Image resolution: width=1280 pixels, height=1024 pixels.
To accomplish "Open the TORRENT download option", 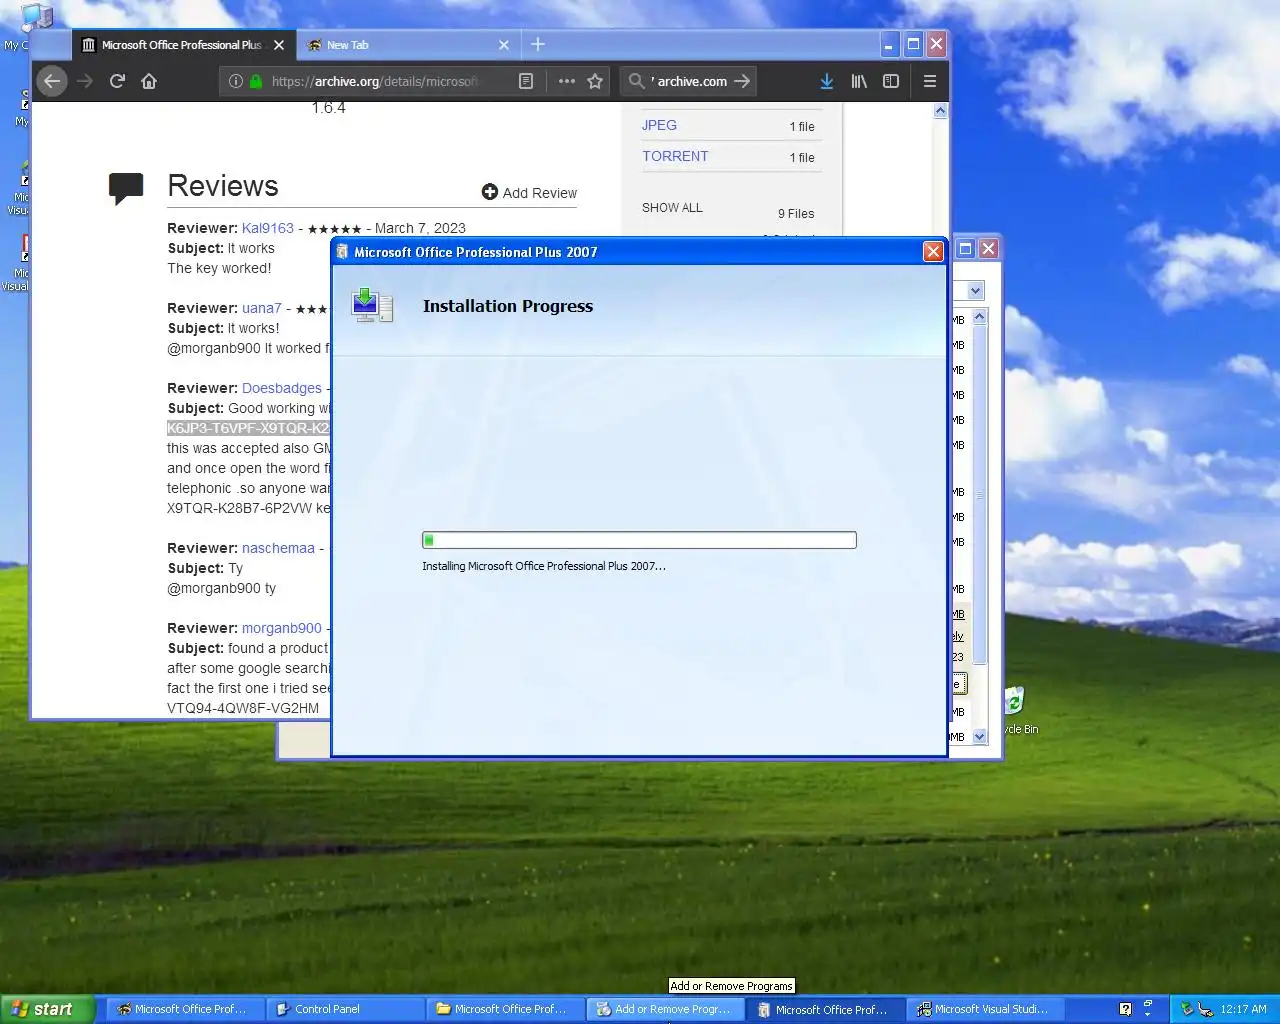I will pyautogui.click(x=675, y=156).
